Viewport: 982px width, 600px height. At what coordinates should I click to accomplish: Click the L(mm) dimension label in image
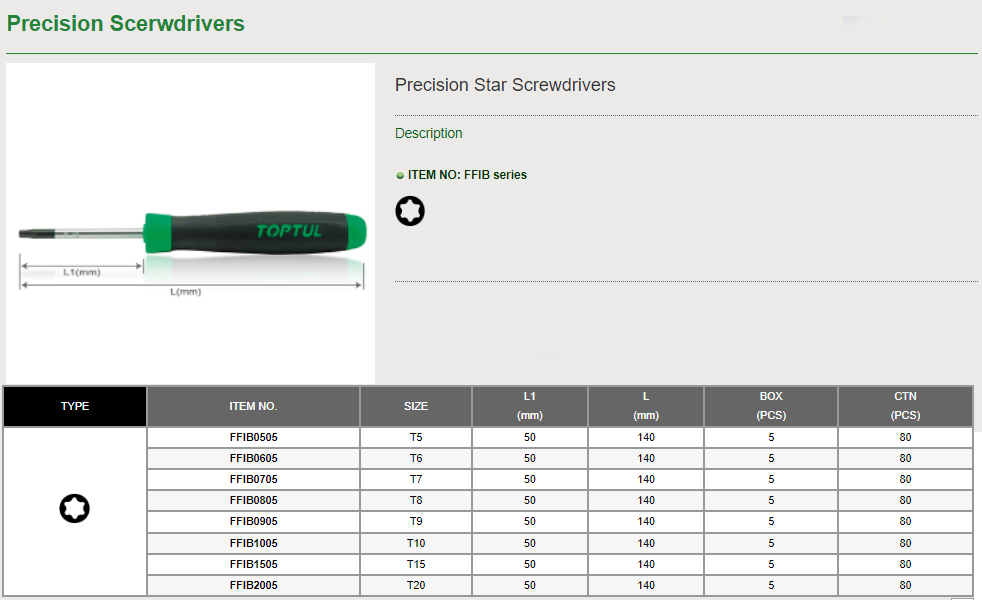point(186,292)
